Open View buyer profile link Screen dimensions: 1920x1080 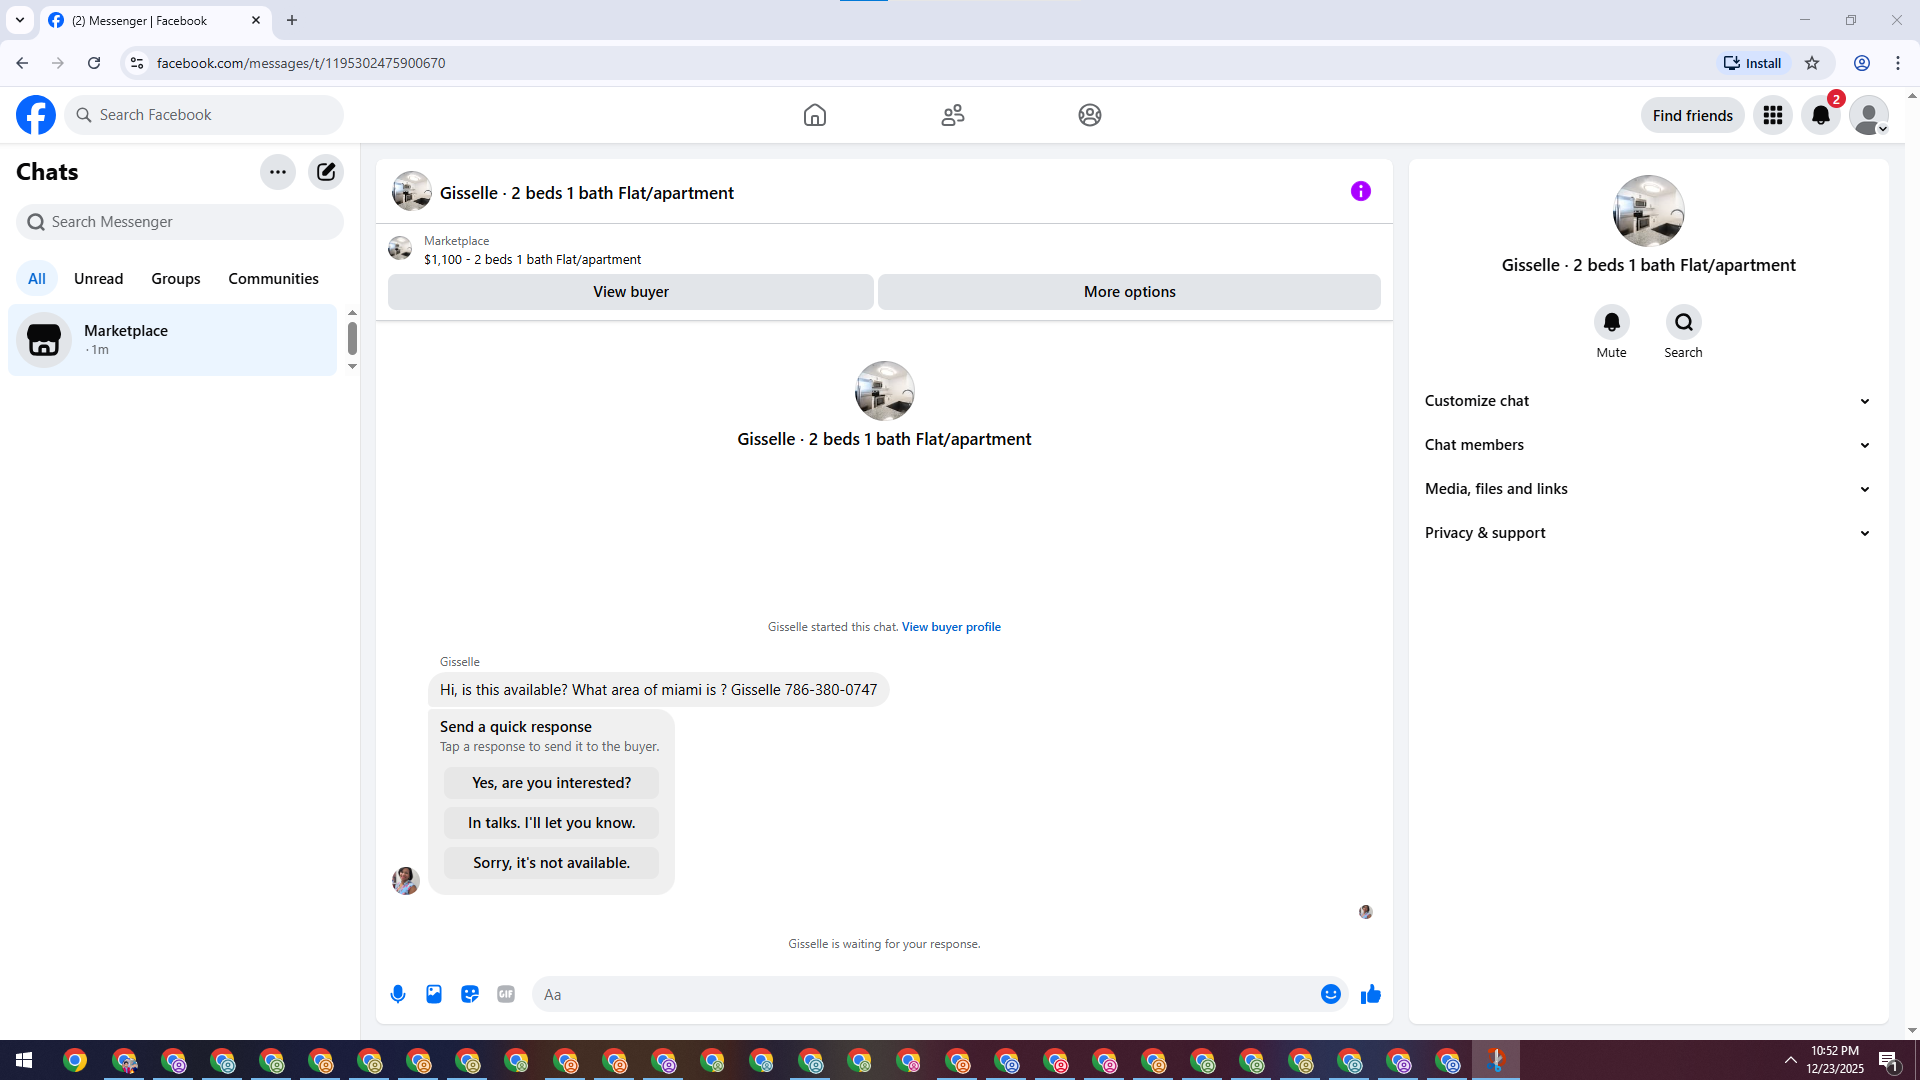950,627
